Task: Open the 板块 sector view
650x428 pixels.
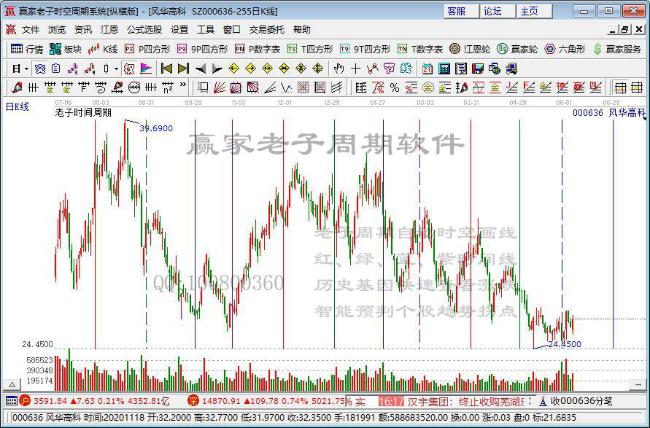Action: 65,49
